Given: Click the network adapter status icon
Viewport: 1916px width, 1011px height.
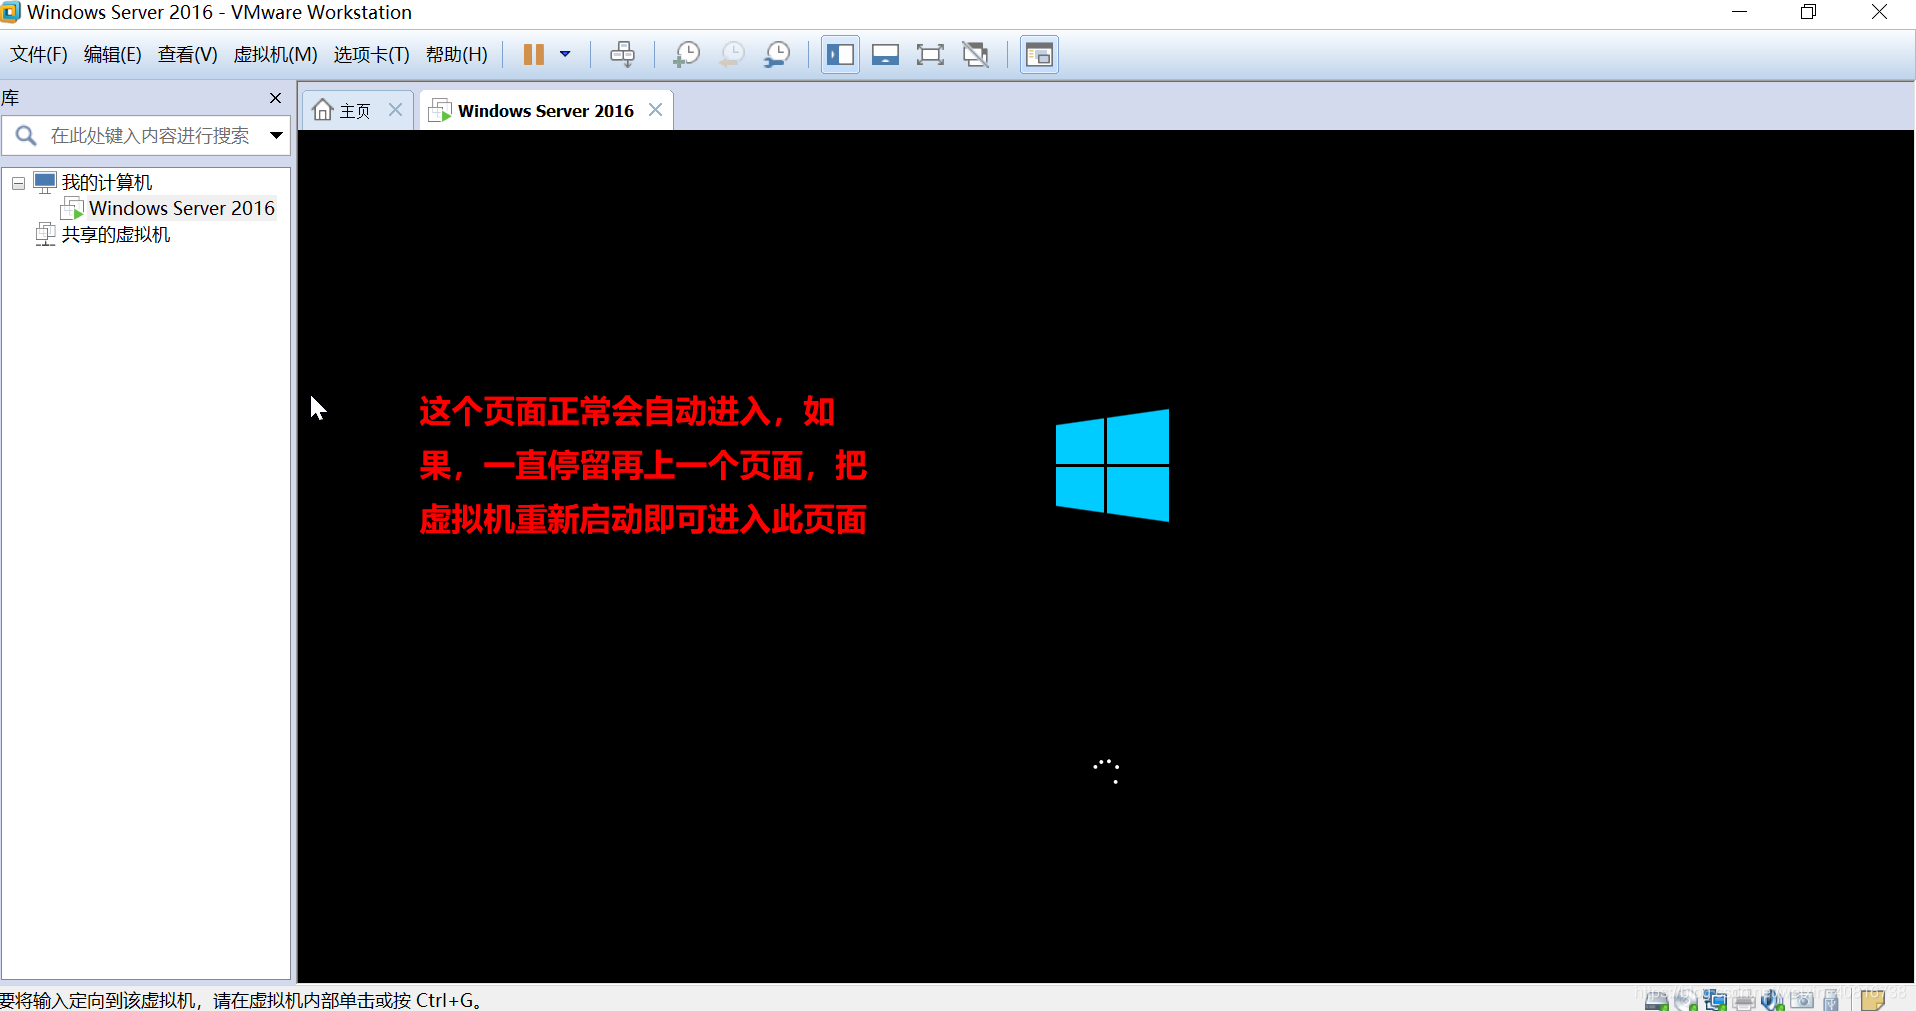Looking at the screenshot, I should [1715, 1000].
